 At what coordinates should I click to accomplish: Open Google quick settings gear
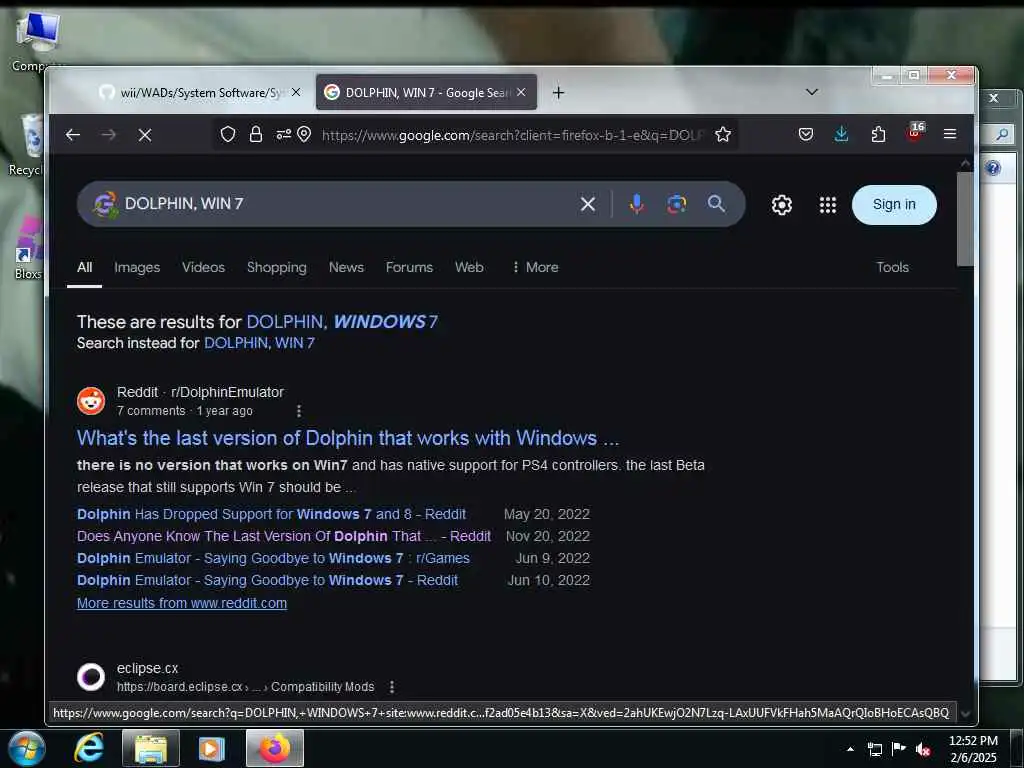point(782,205)
